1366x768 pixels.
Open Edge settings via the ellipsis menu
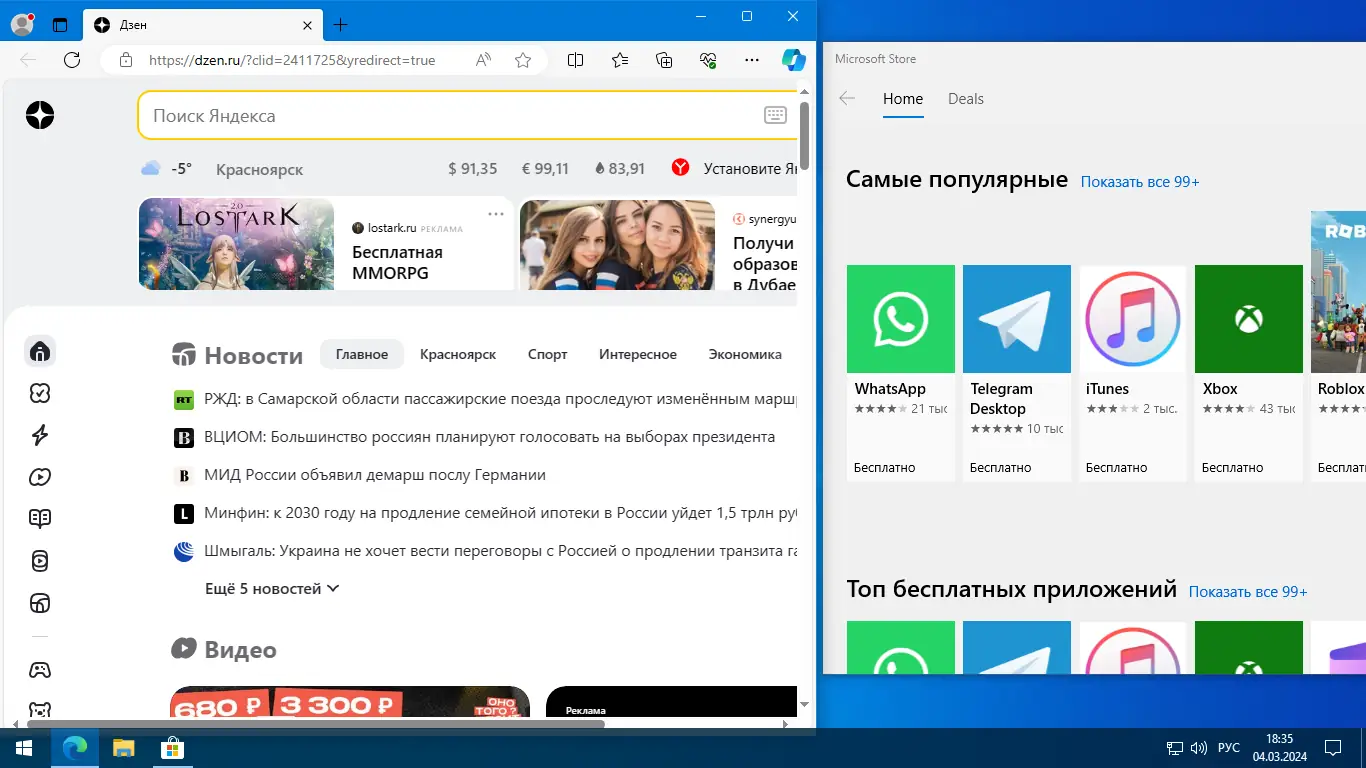(x=752, y=60)
